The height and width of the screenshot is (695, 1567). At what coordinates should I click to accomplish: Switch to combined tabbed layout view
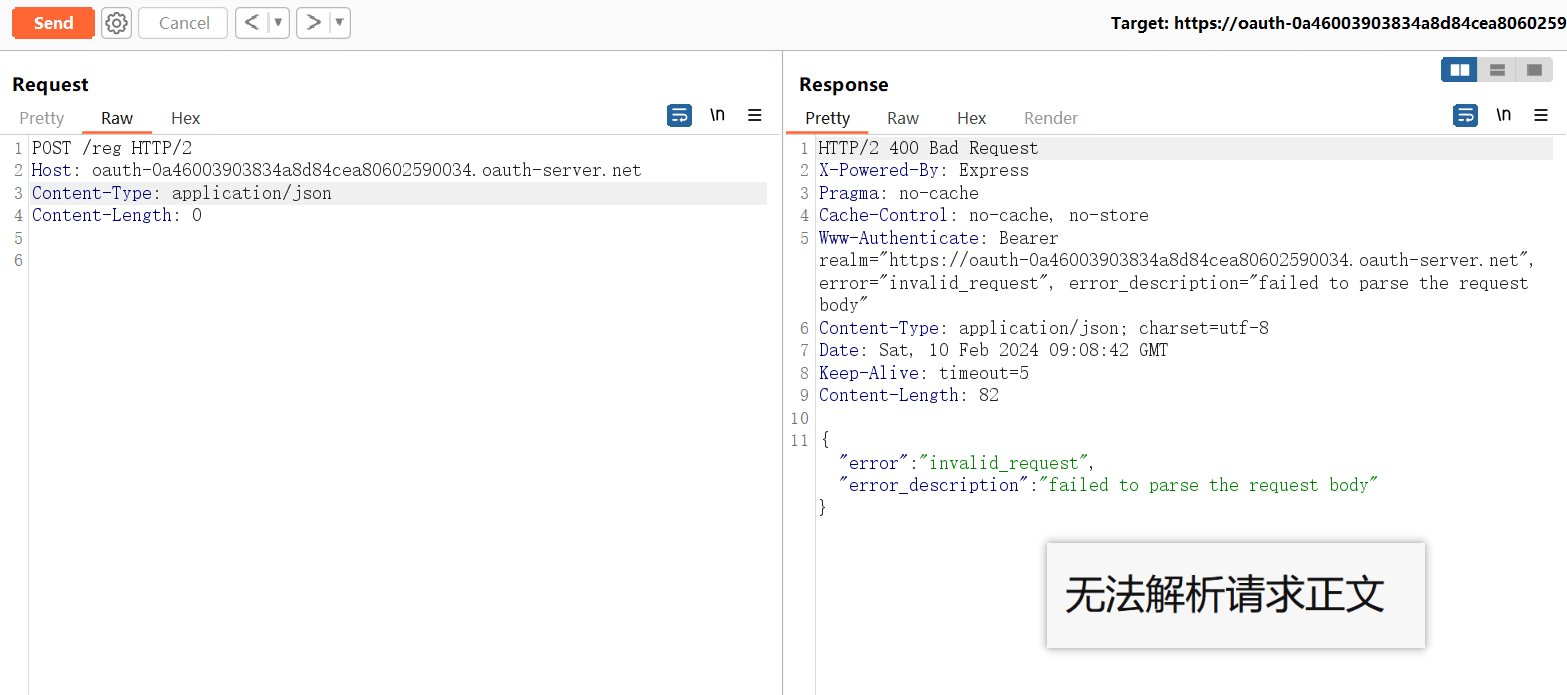pyautogui.click(x=1534, y=70)
